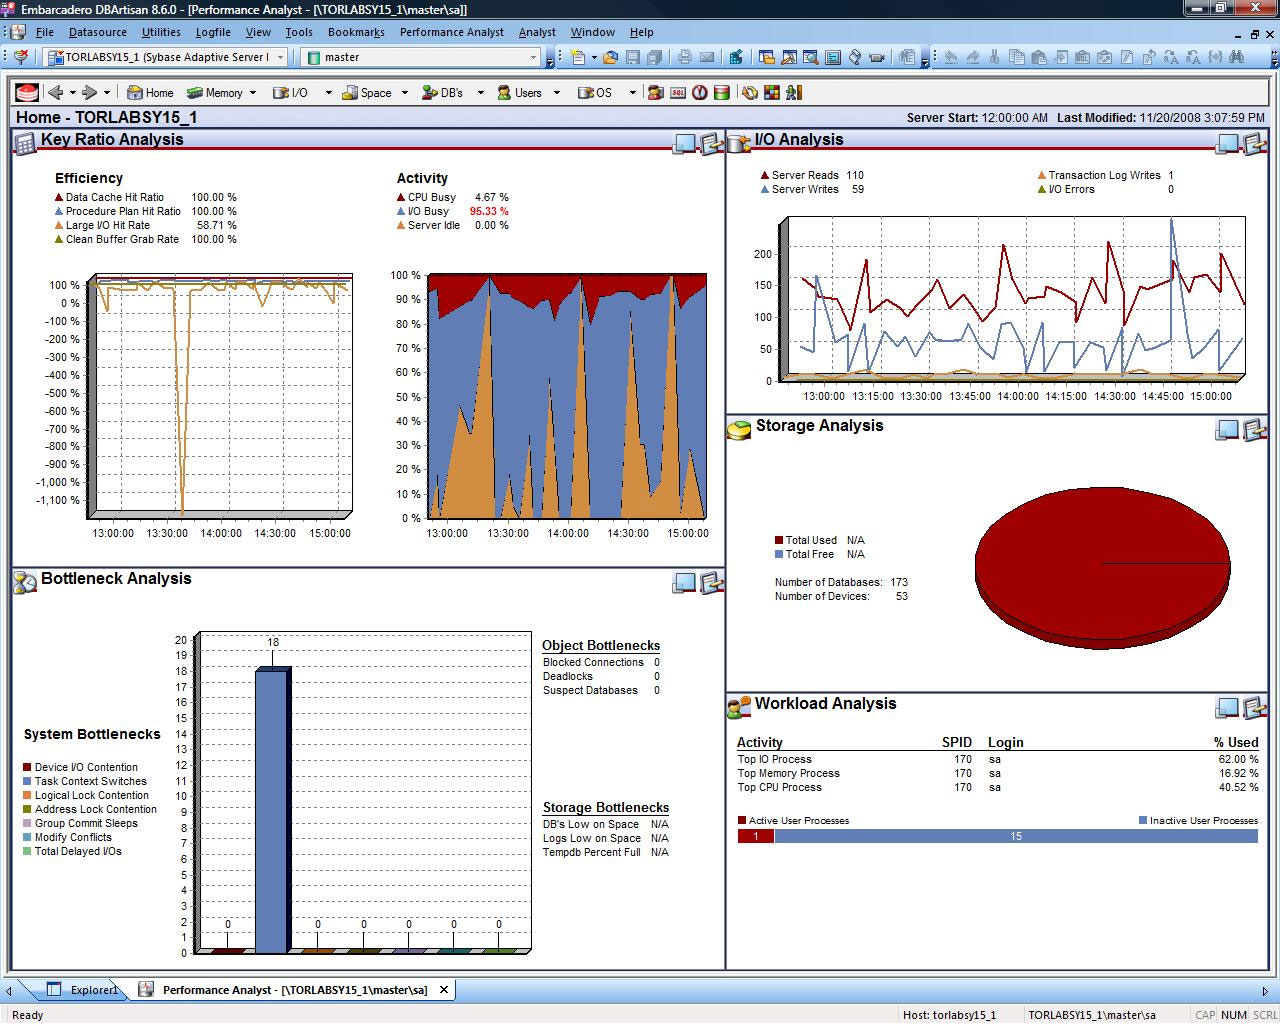Click the printer icon on the main toolbar

(685, 57)
